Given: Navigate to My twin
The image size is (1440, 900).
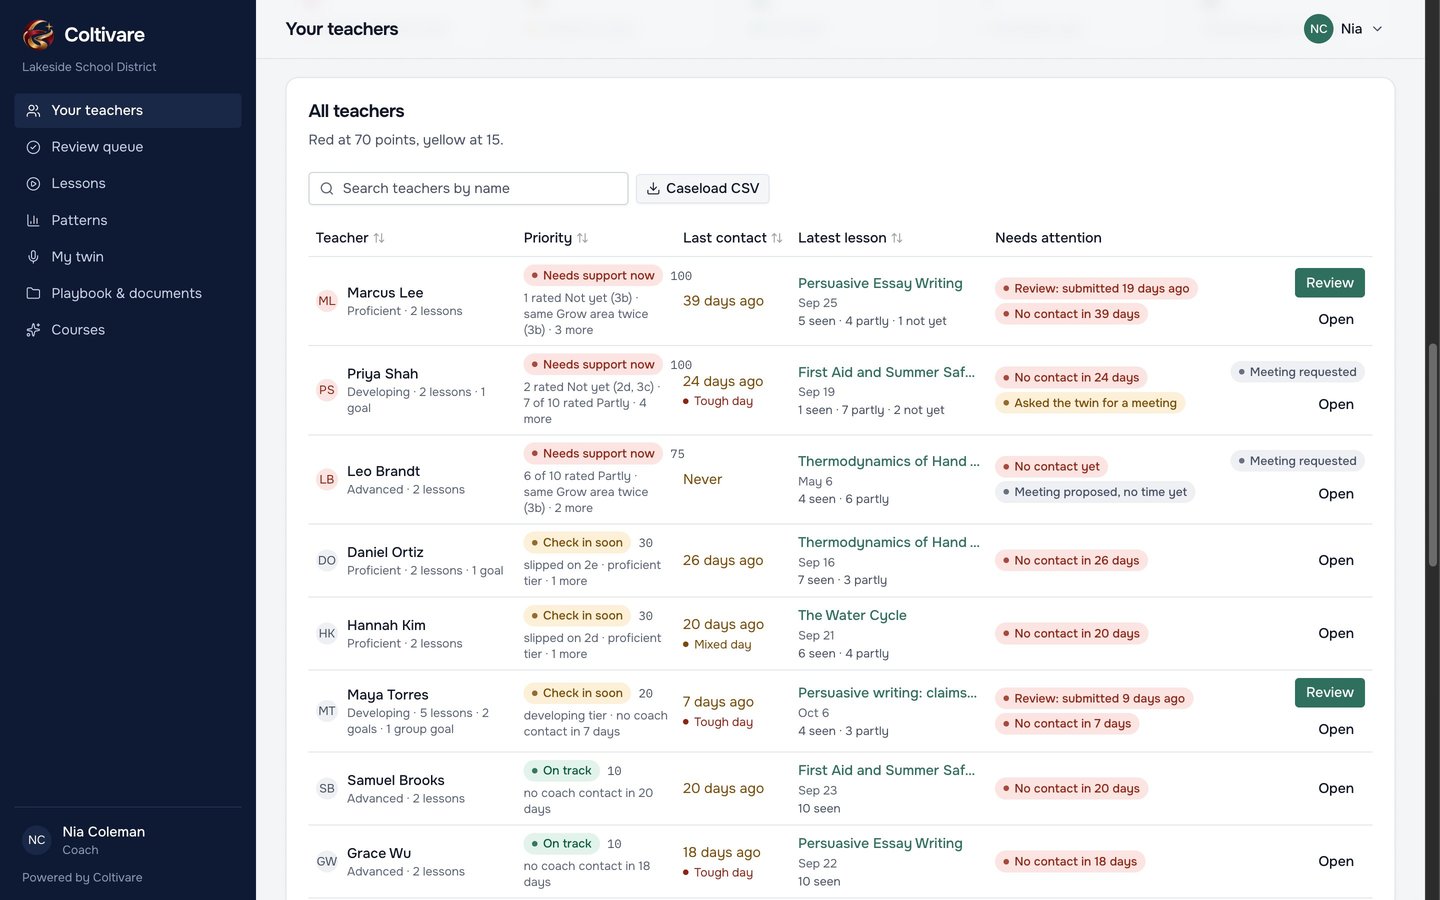Looking at the screenshot, I should (x=128, y=257).
